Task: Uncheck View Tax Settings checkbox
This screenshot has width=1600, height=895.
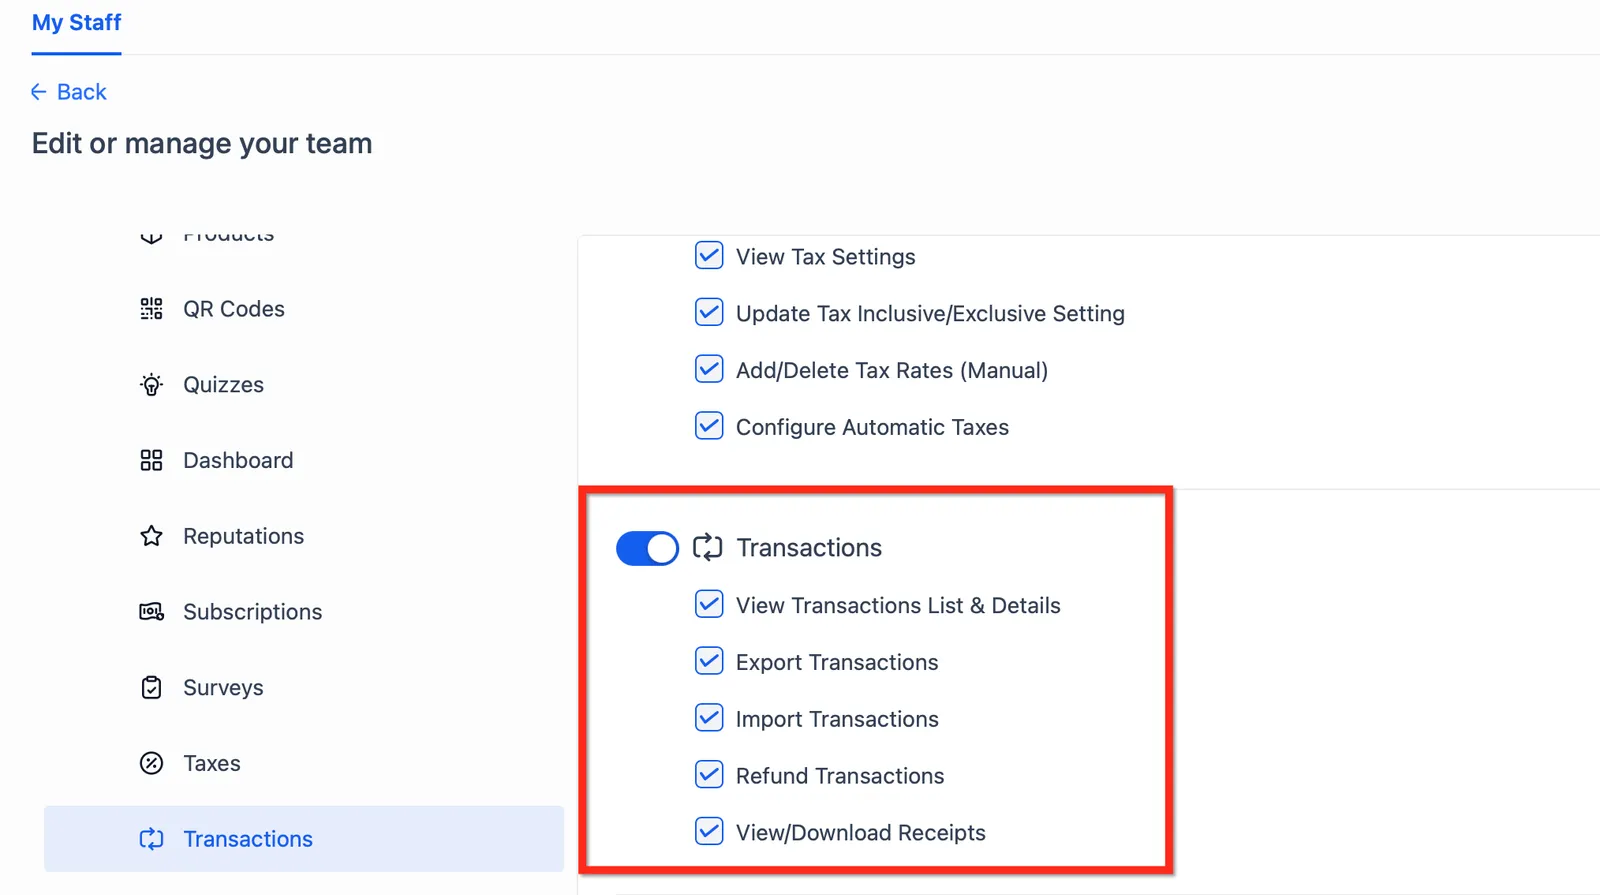Action: pos(709,256)
